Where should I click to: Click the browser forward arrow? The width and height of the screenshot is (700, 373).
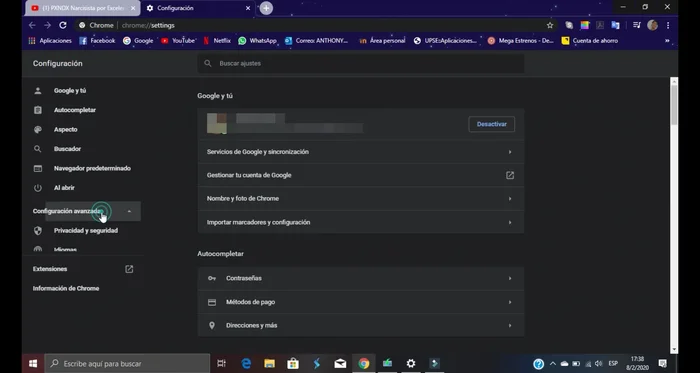point(47,25)
